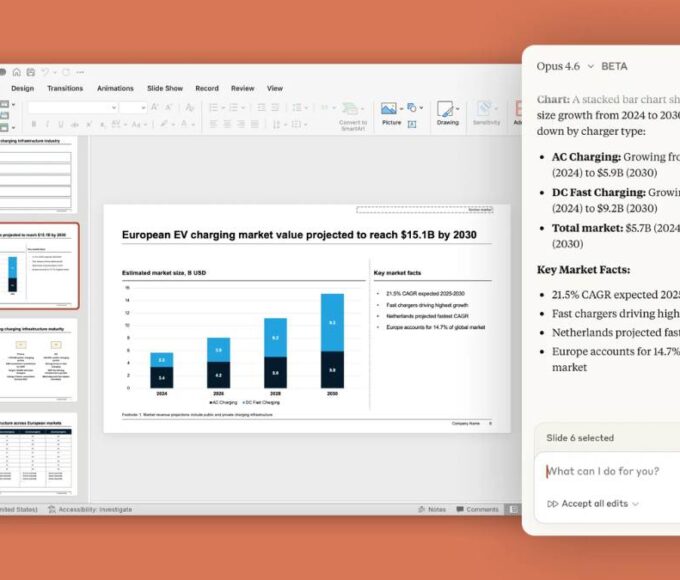Click the Drawing icon in ribbon
The width and height of the screenshot is (680, 580).
[445, 109]
